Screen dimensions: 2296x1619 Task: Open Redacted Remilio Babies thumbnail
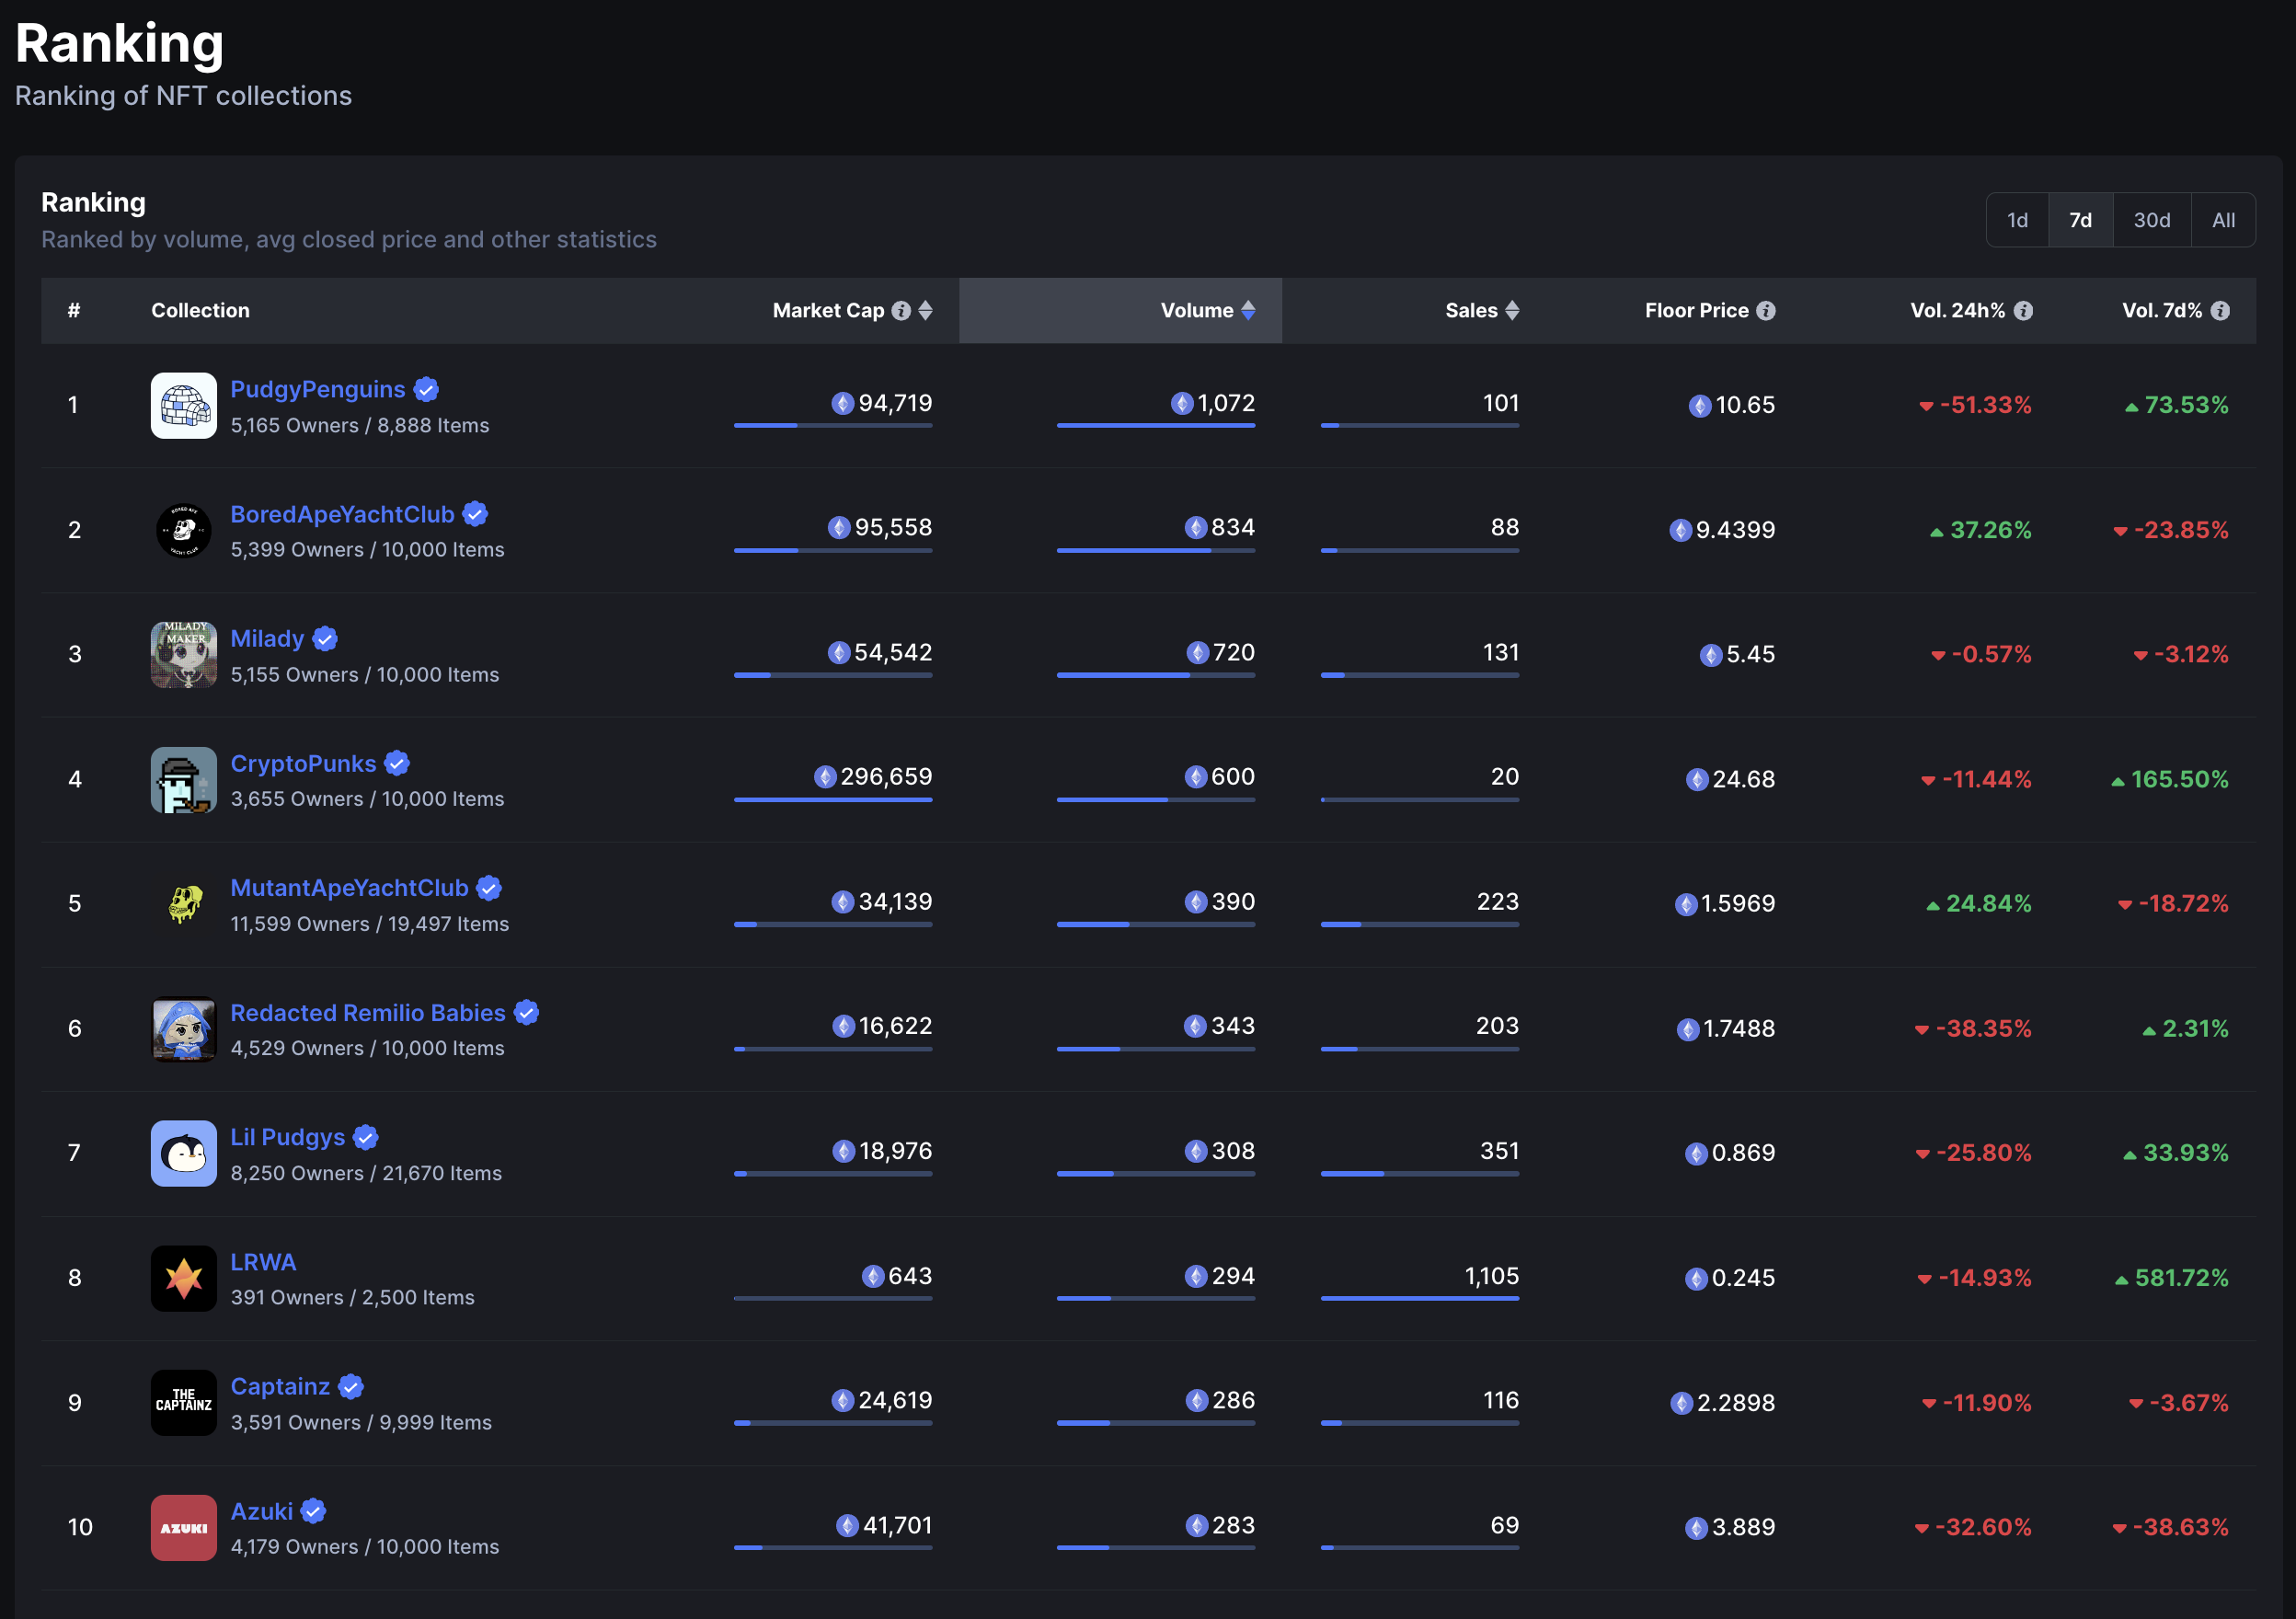[x=184, y=1029]
